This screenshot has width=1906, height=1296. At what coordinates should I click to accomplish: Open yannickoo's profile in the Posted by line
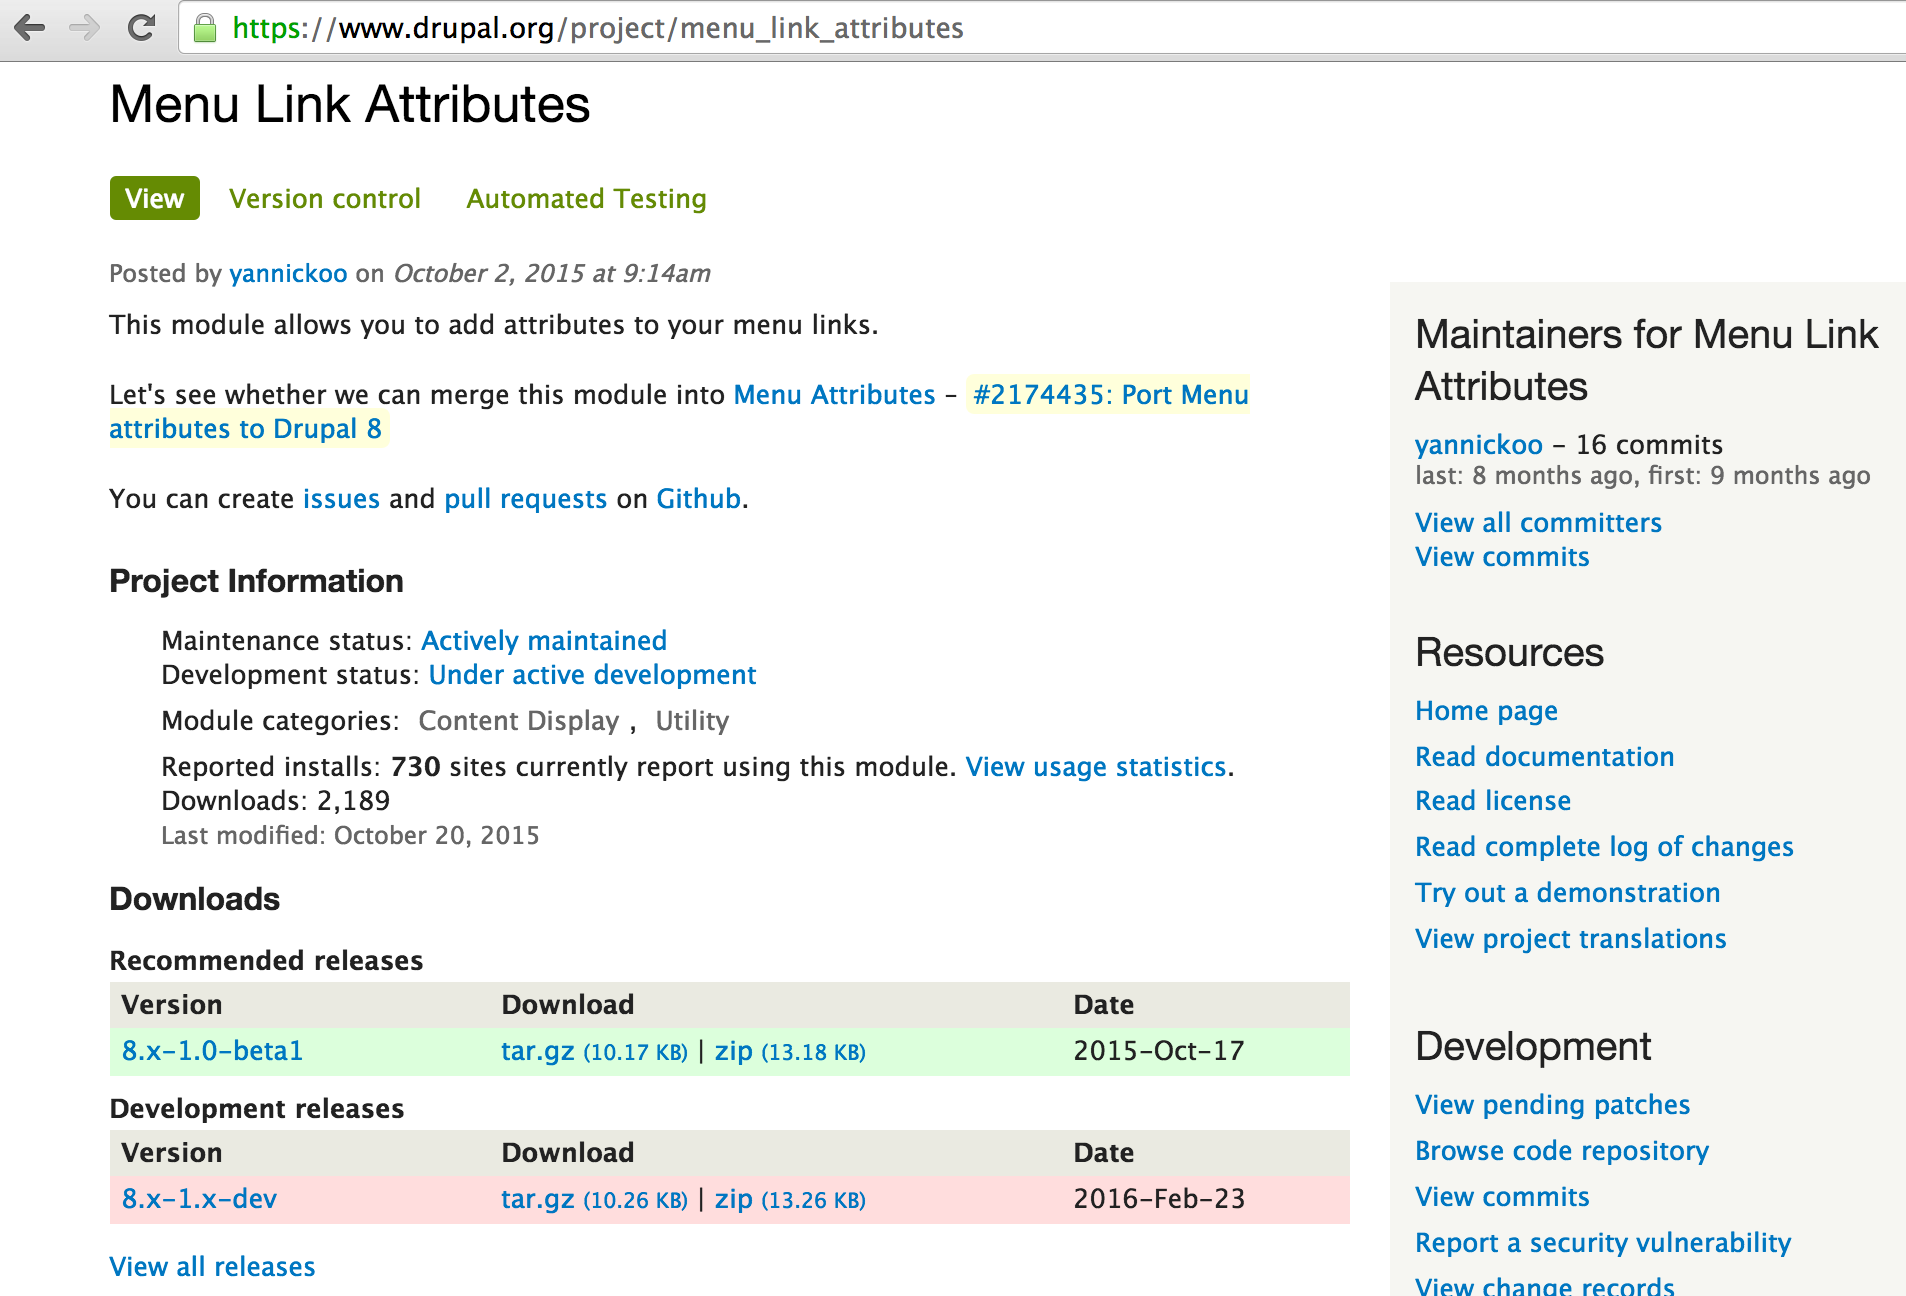pos(288,273)
